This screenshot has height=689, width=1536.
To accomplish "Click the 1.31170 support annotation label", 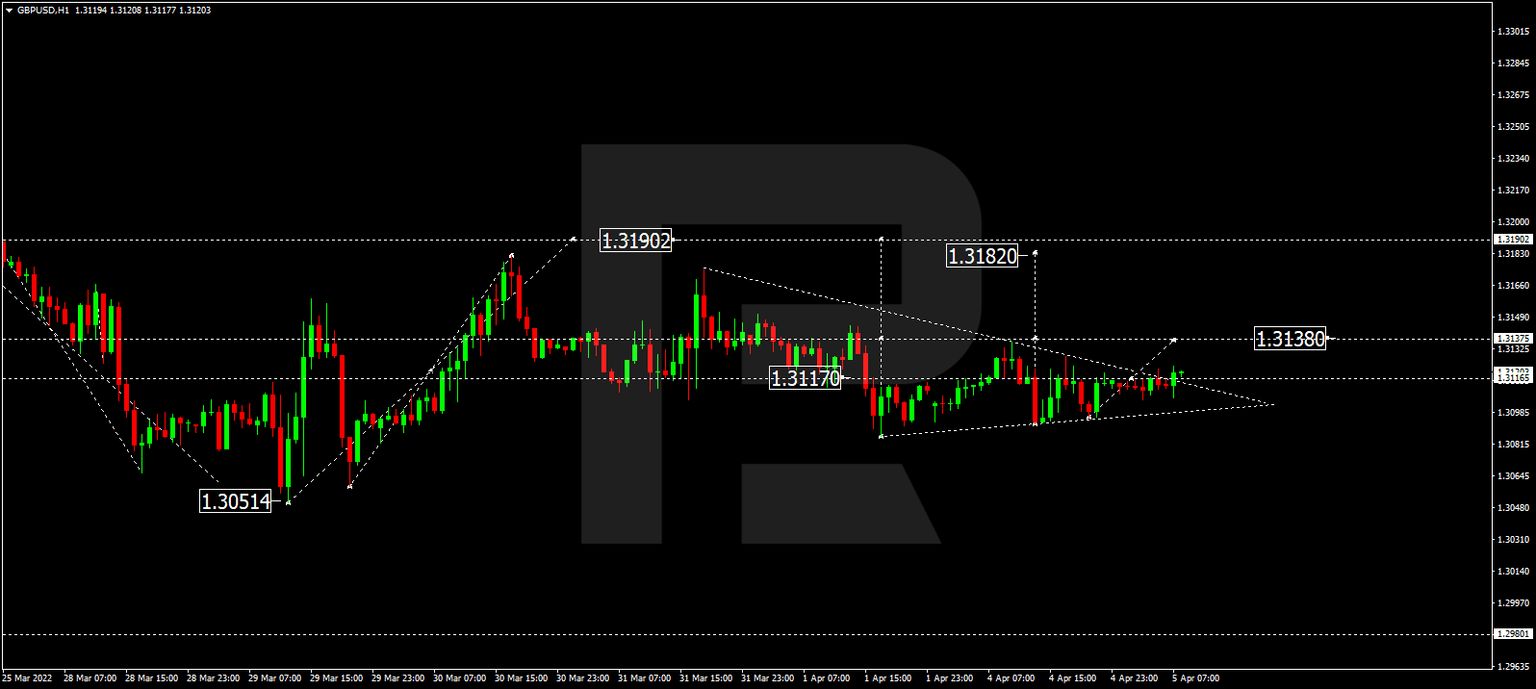I will [x=806, y=378].
